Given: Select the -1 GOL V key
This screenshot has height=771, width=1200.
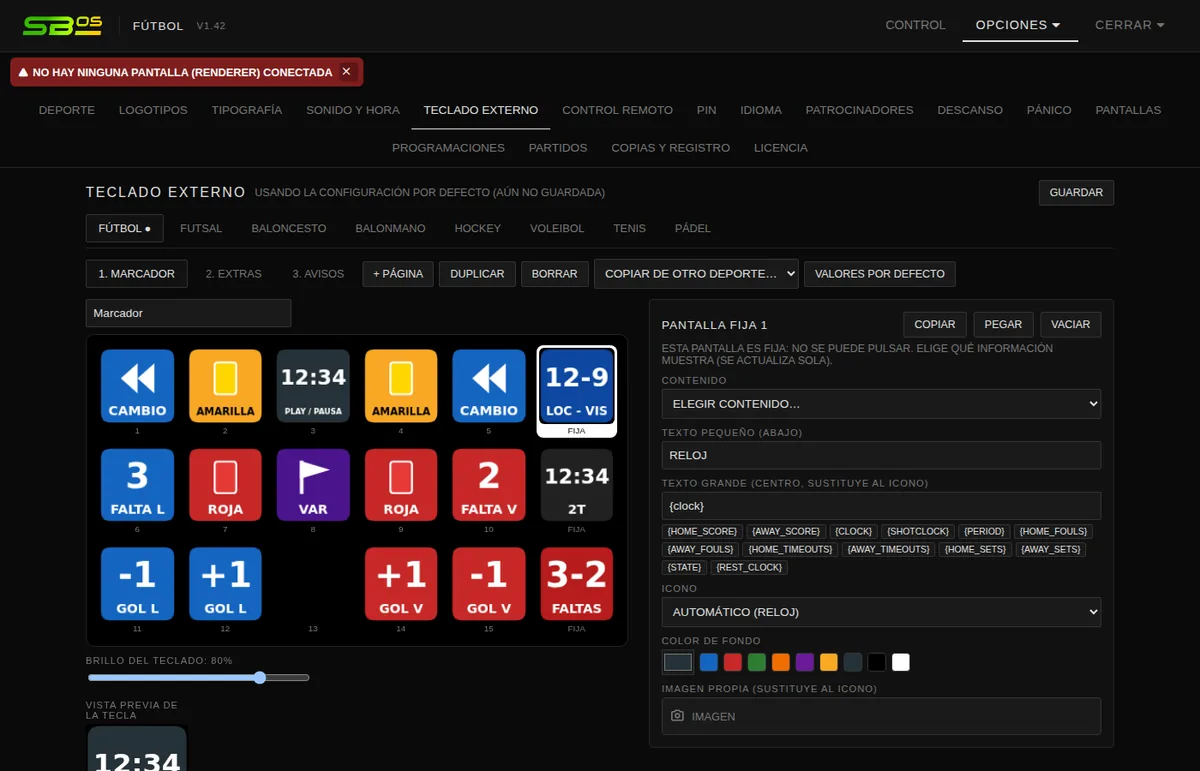Looking at the screenshot, I should point(489,584).
